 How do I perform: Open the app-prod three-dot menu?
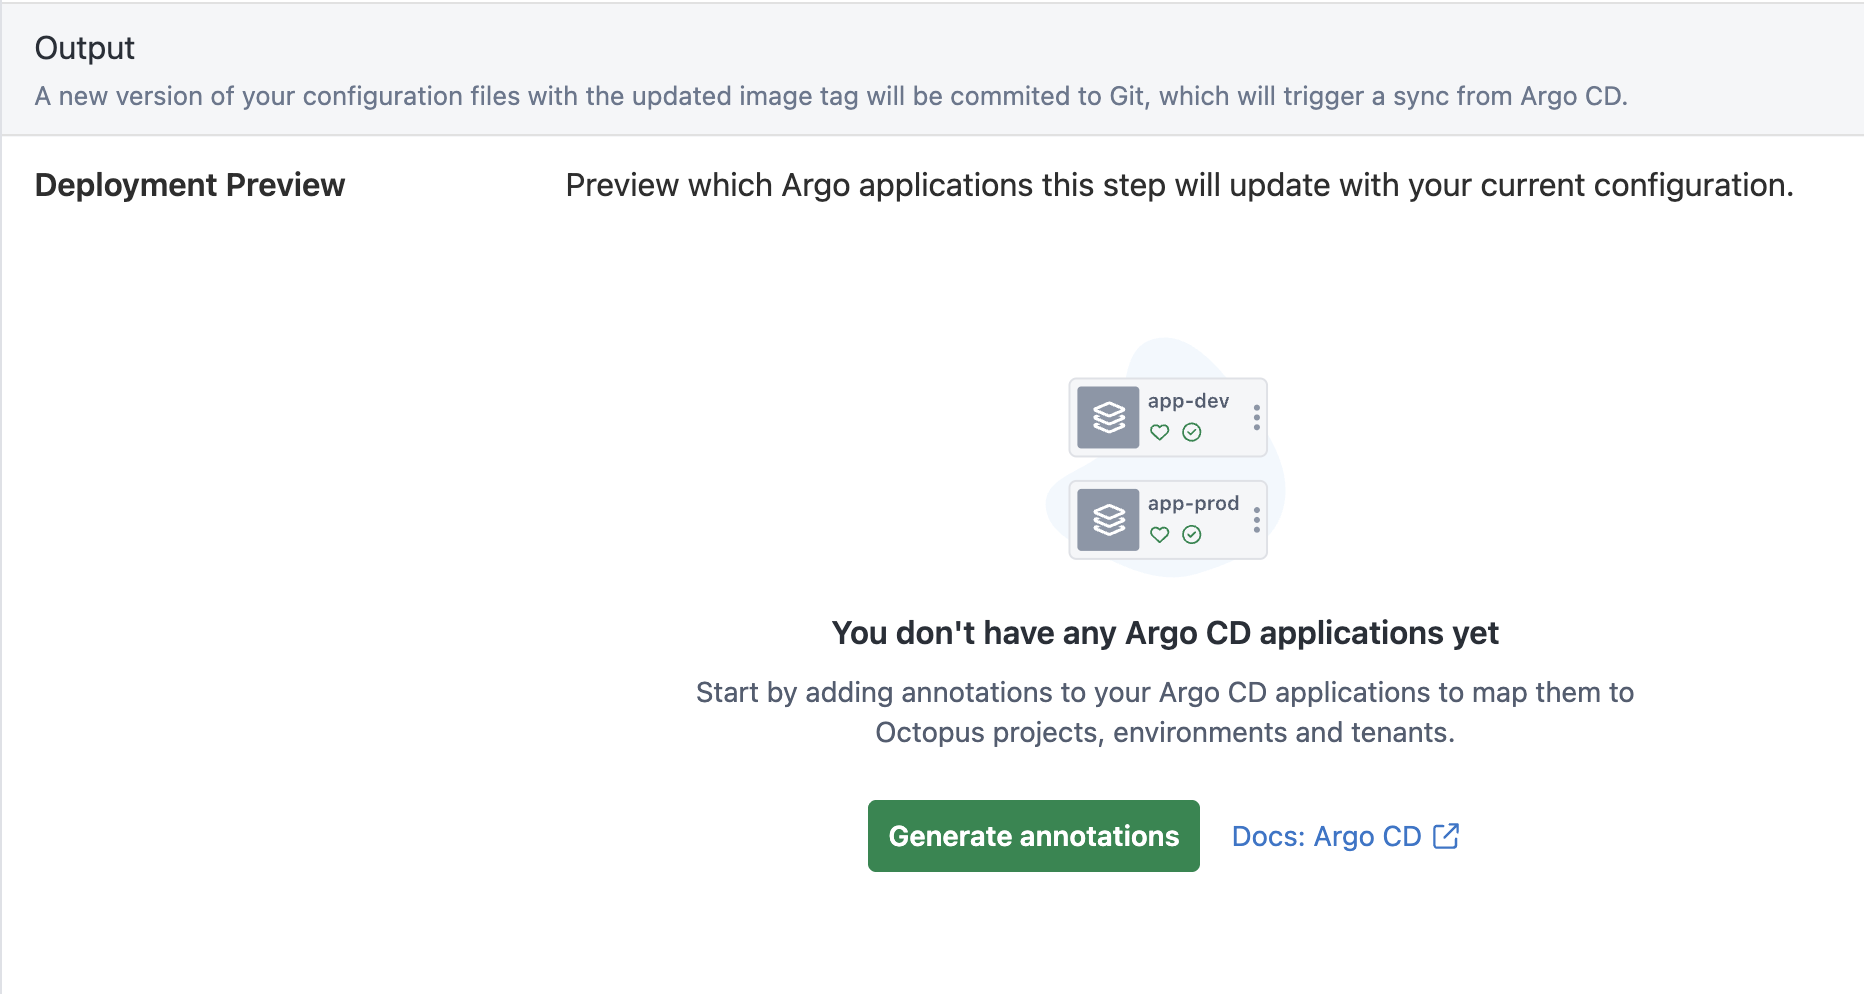[x=1256, y=520]
